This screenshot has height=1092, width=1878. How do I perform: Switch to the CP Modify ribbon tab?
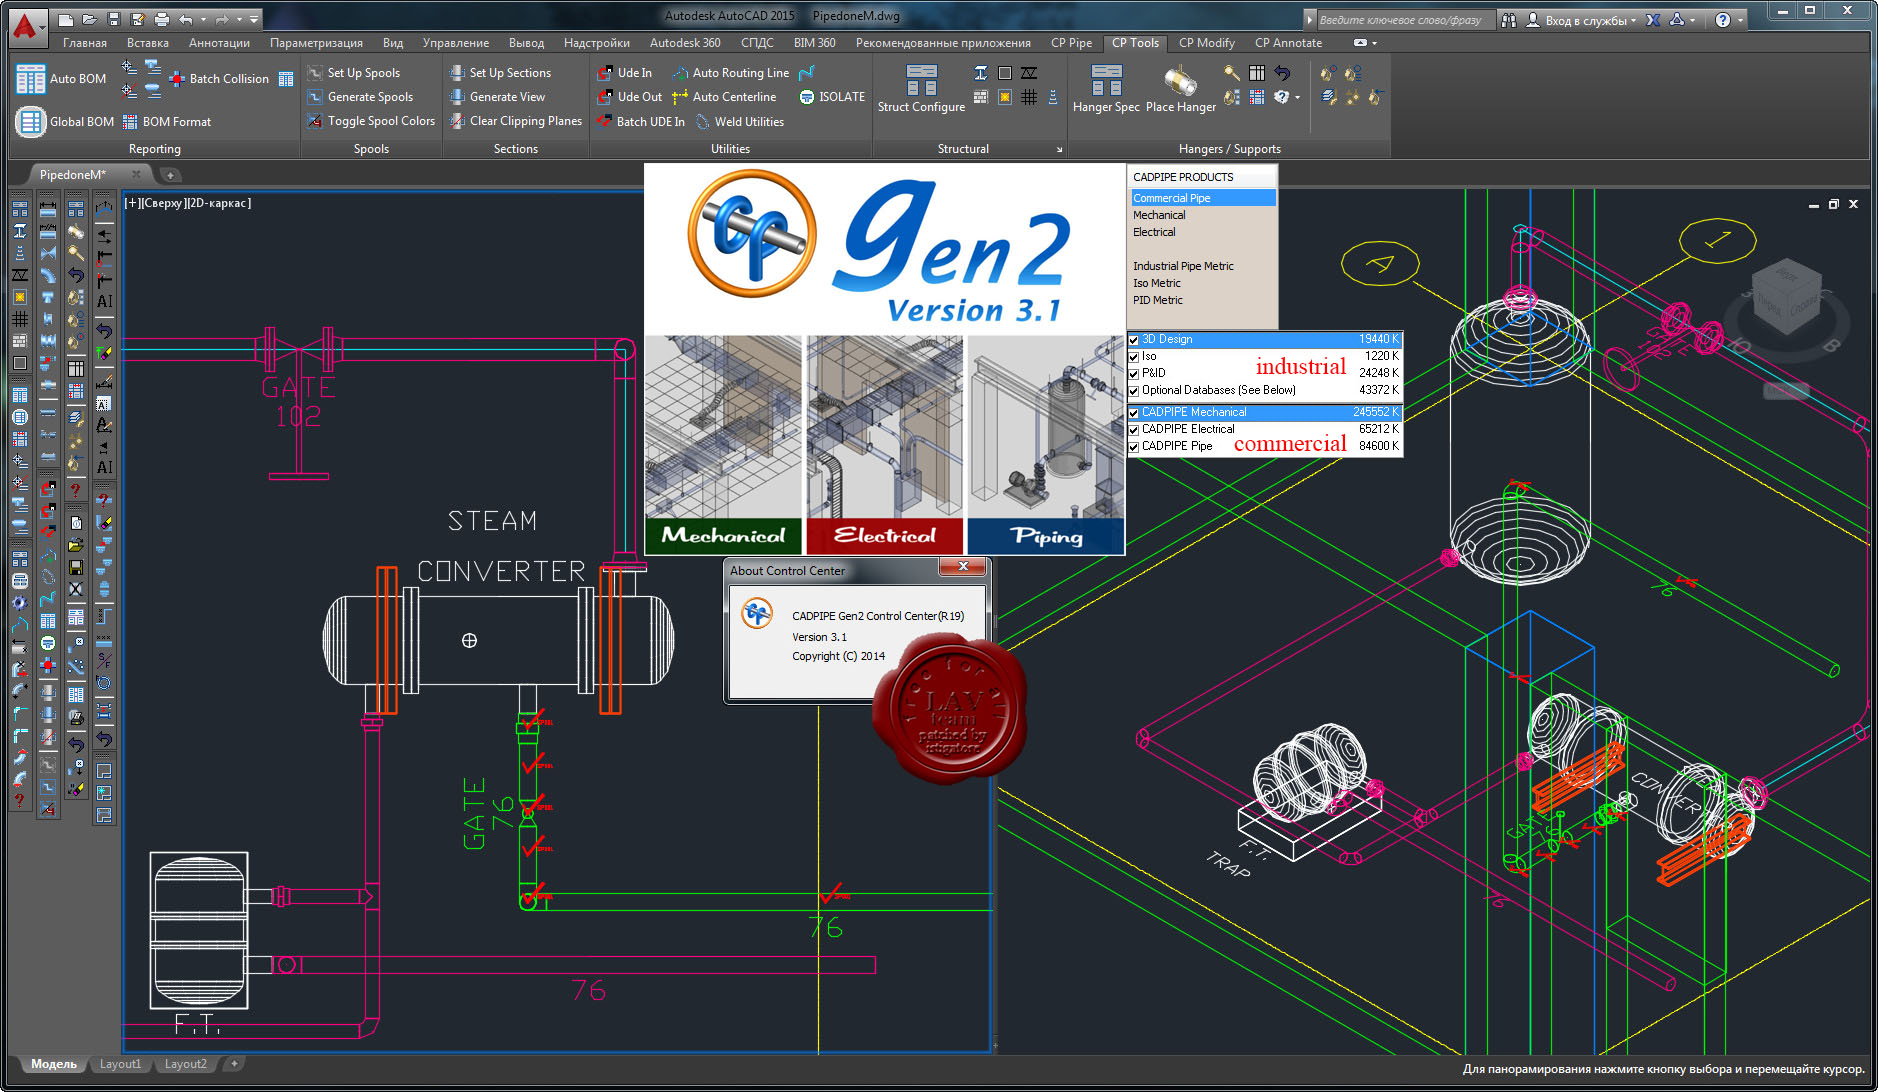pos(1206,43)
